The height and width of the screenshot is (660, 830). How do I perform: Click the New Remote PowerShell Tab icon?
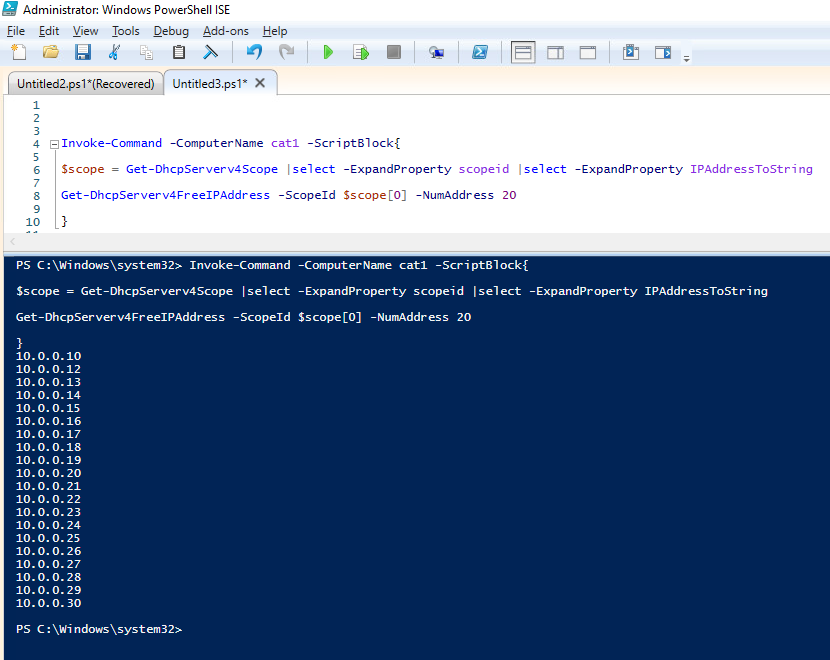point(437,52)
